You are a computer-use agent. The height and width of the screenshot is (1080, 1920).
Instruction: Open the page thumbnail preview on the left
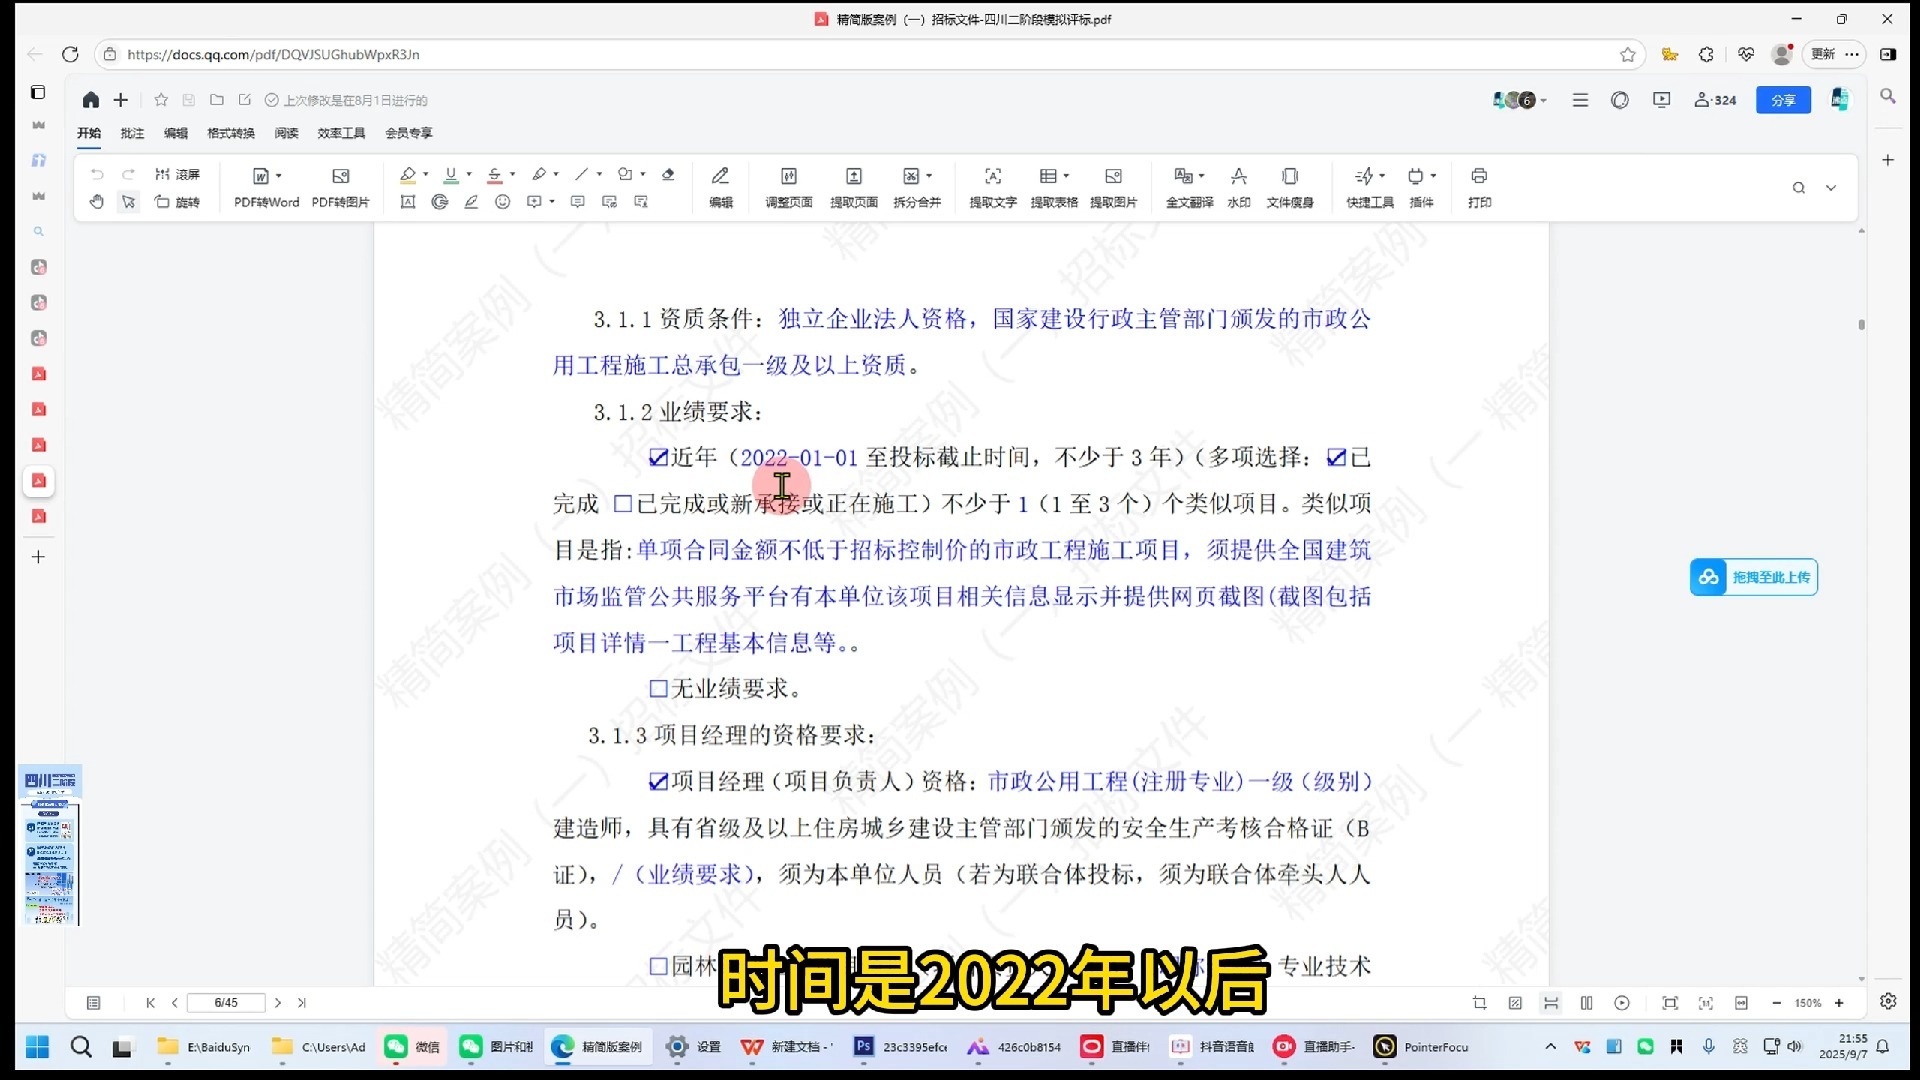point(49,846)
